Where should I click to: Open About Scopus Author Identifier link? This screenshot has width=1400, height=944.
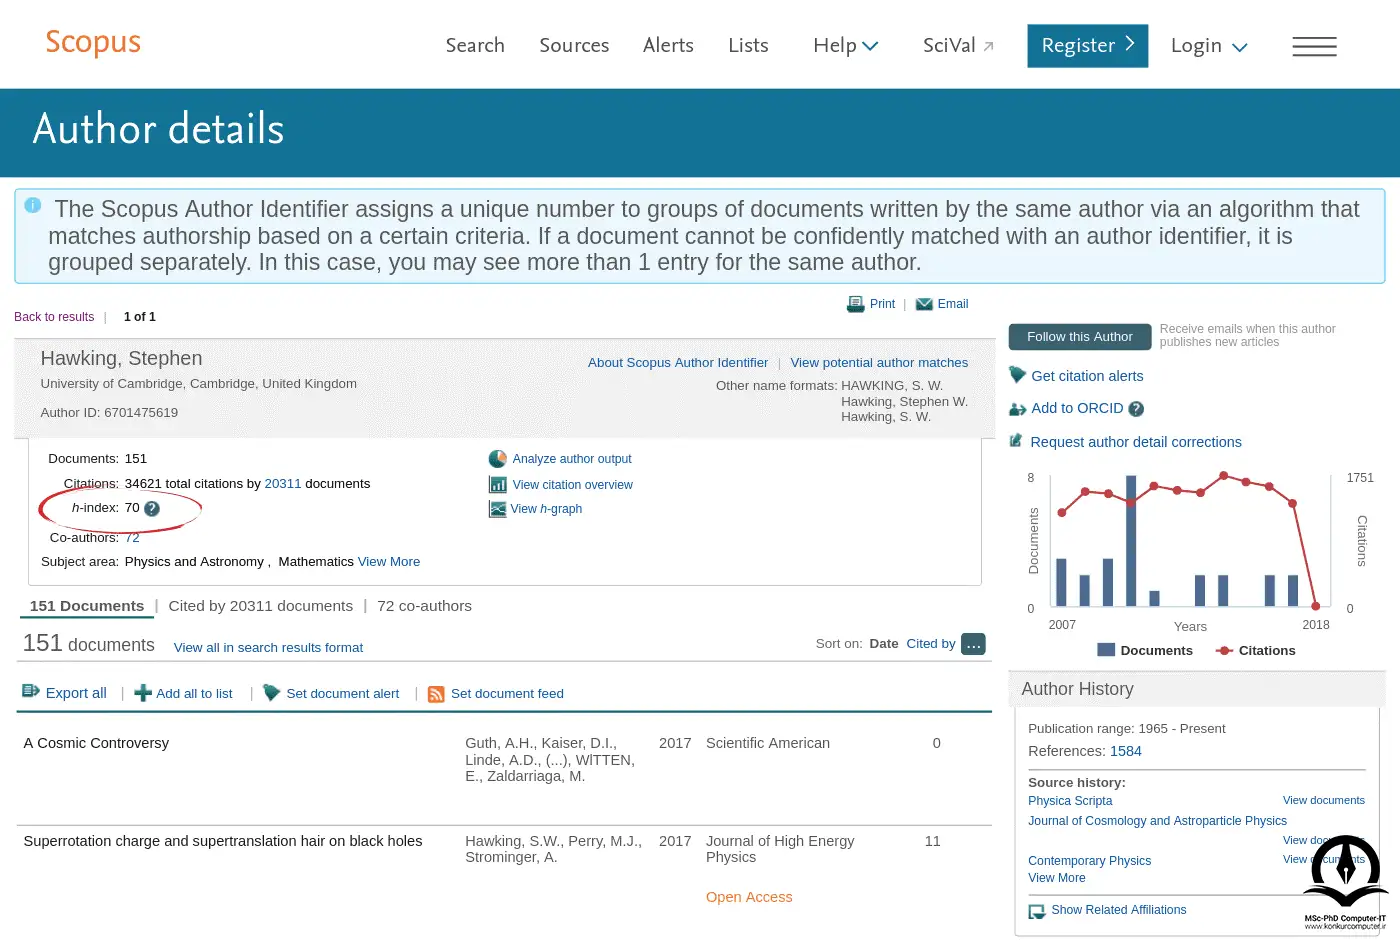[678, 363]
